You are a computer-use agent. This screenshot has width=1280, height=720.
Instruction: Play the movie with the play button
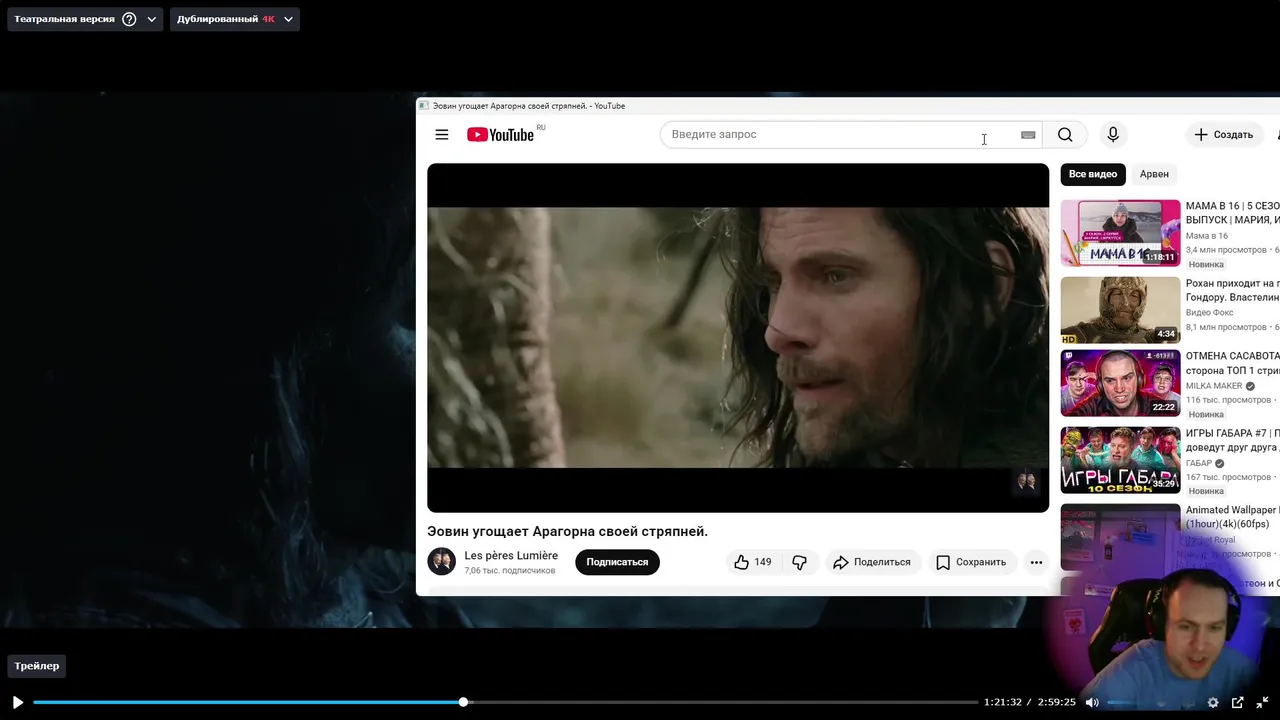pyautogui.click(x=17, y=702)
